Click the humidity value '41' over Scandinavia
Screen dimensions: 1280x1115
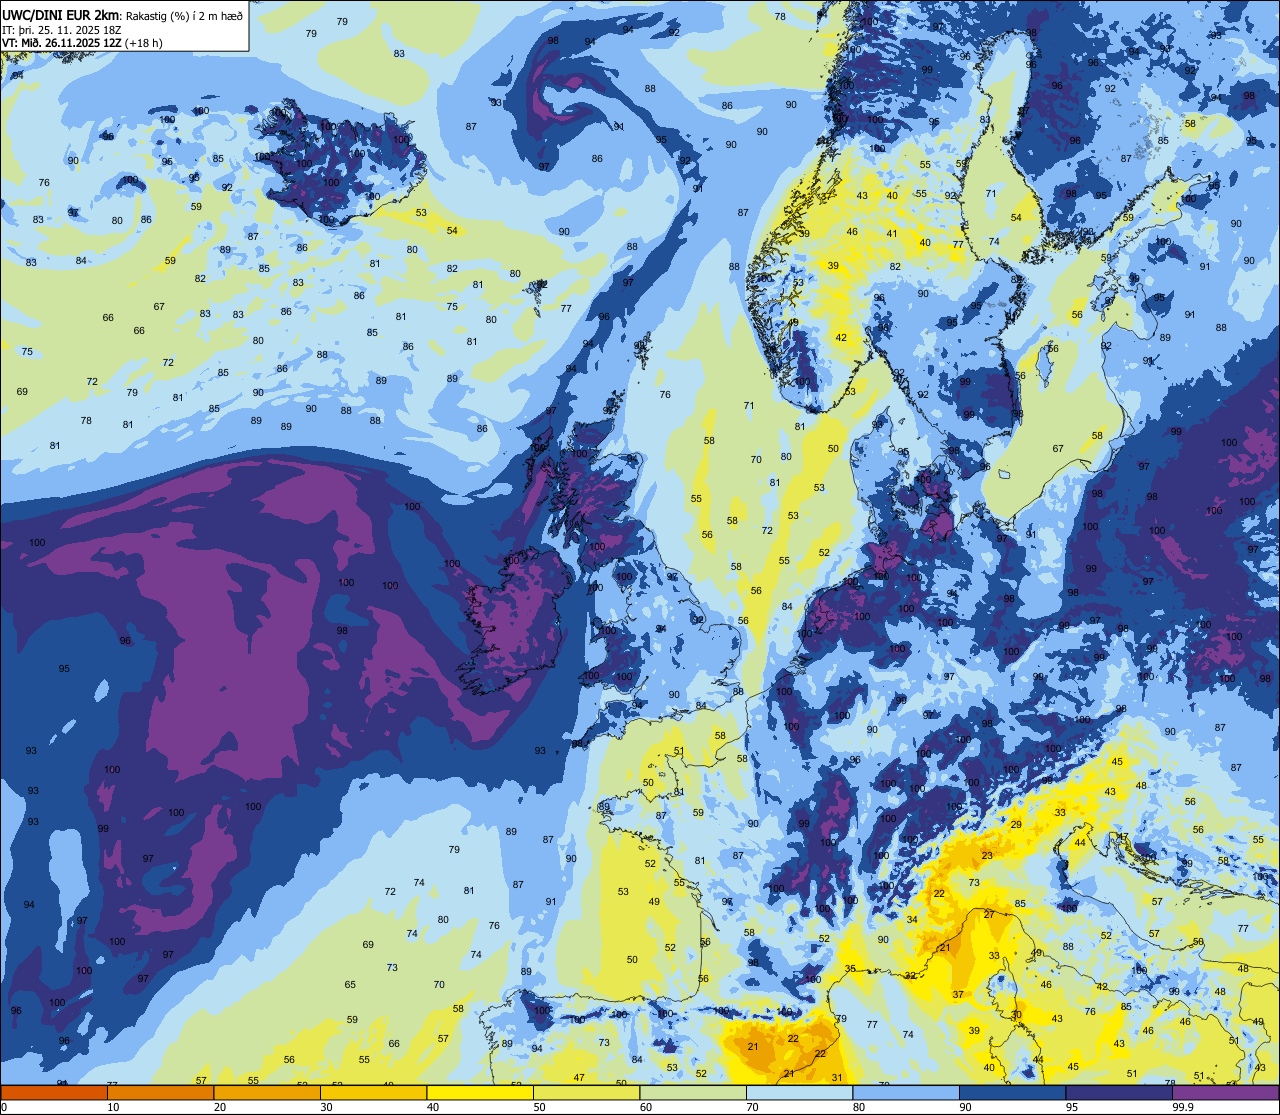pyautogui.click(x=891, y=234)
